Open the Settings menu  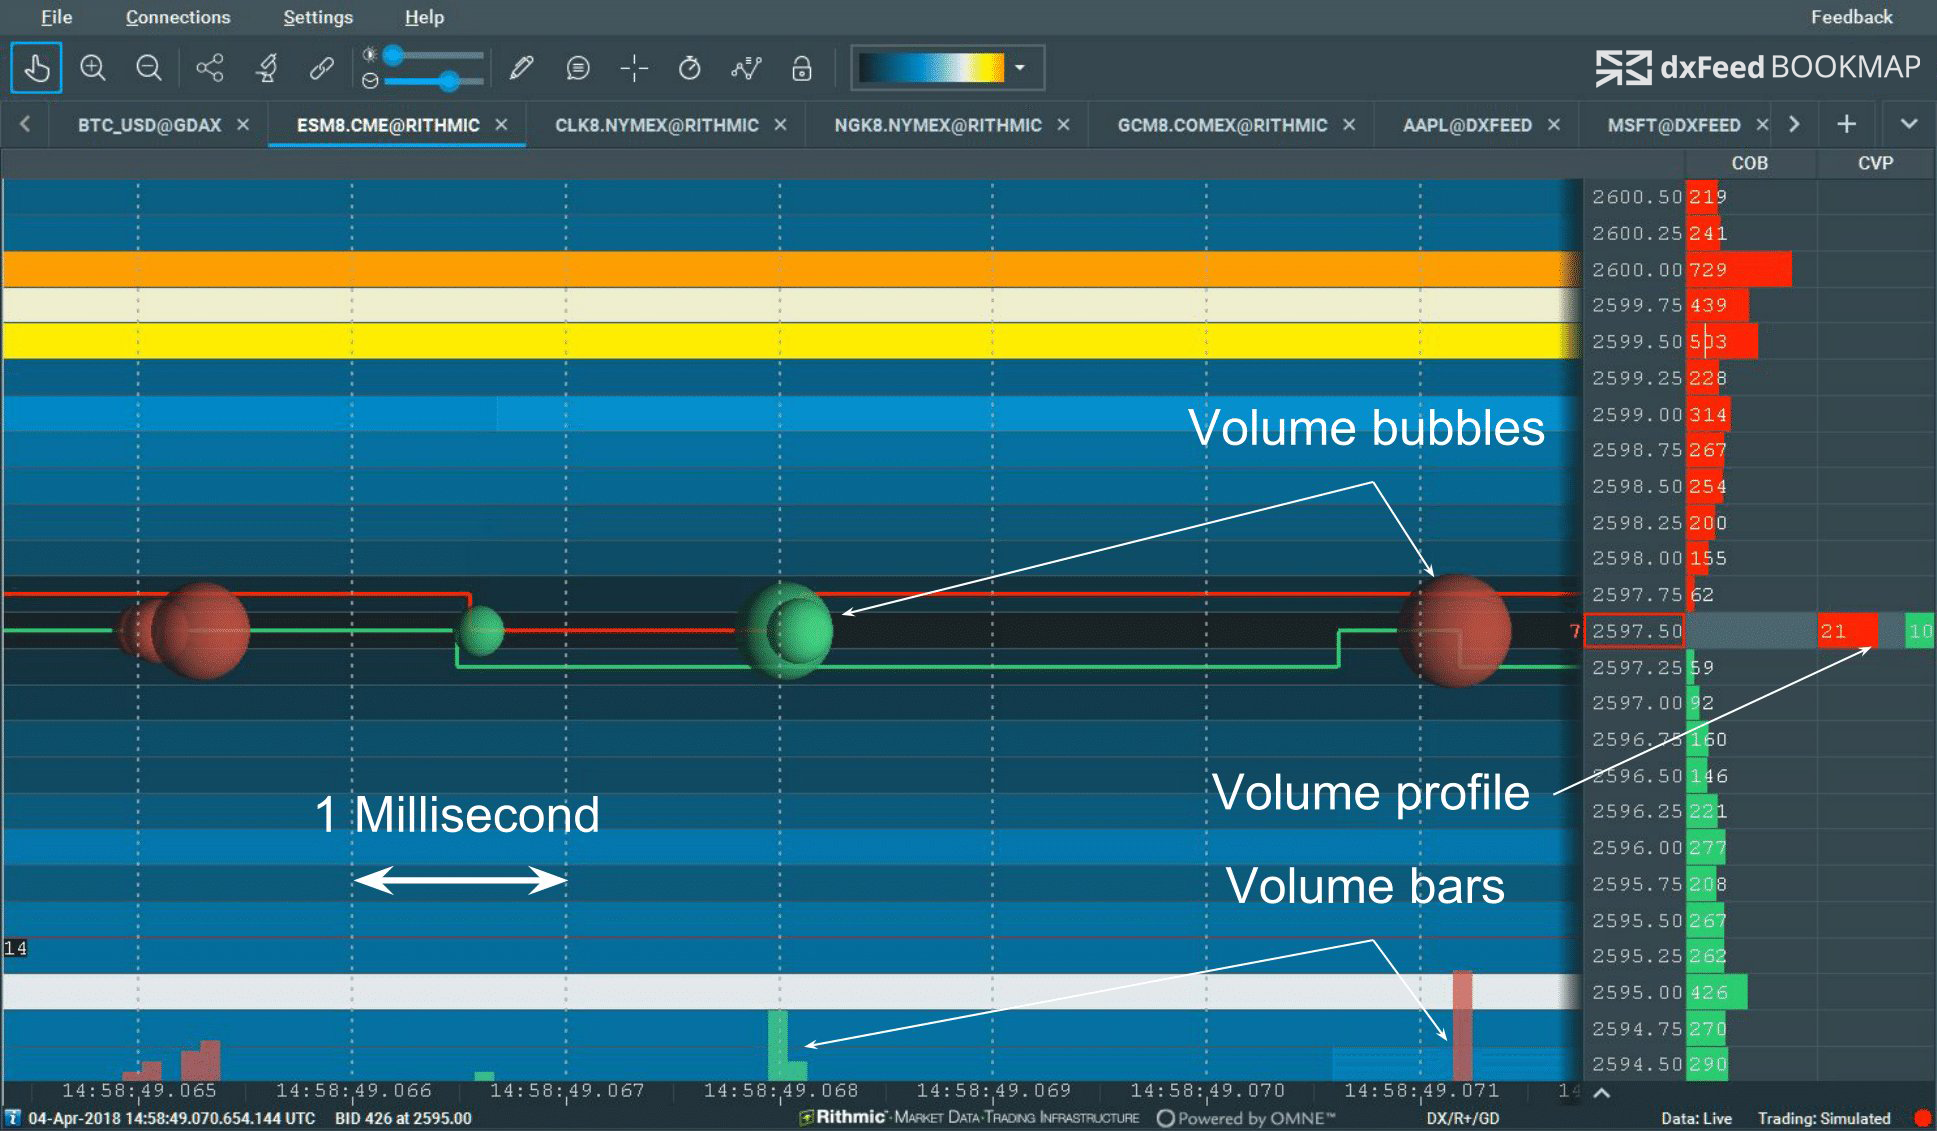coord(317,17)
